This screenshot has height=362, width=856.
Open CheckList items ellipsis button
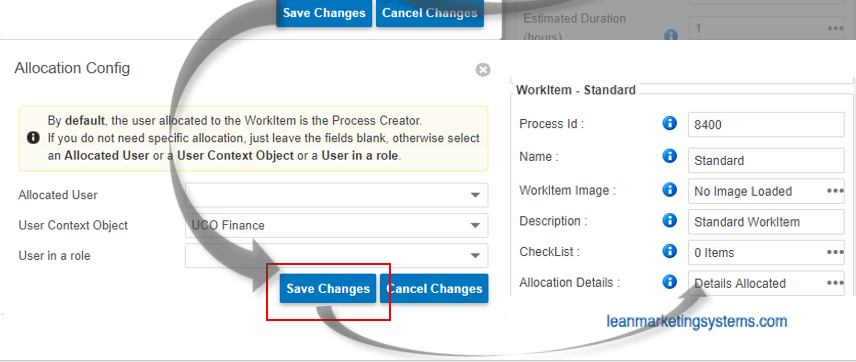[x=835, y=252]
